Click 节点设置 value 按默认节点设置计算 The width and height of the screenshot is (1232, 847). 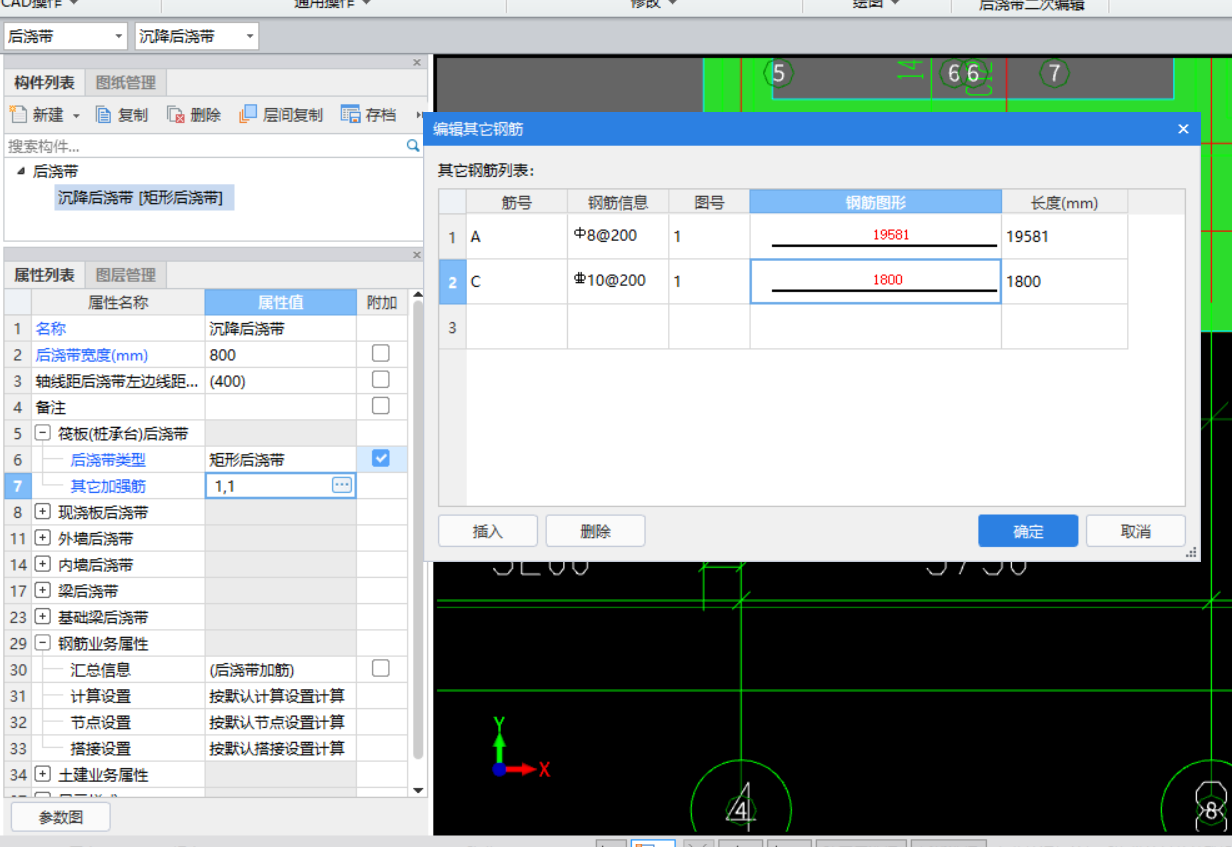pos(280,721)
